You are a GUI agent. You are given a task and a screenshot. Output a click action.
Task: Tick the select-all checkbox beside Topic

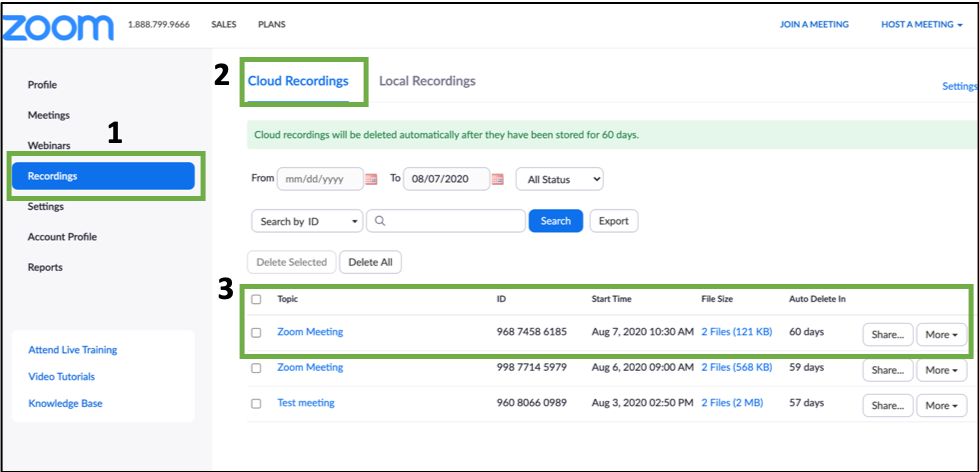tap(256, 299)
